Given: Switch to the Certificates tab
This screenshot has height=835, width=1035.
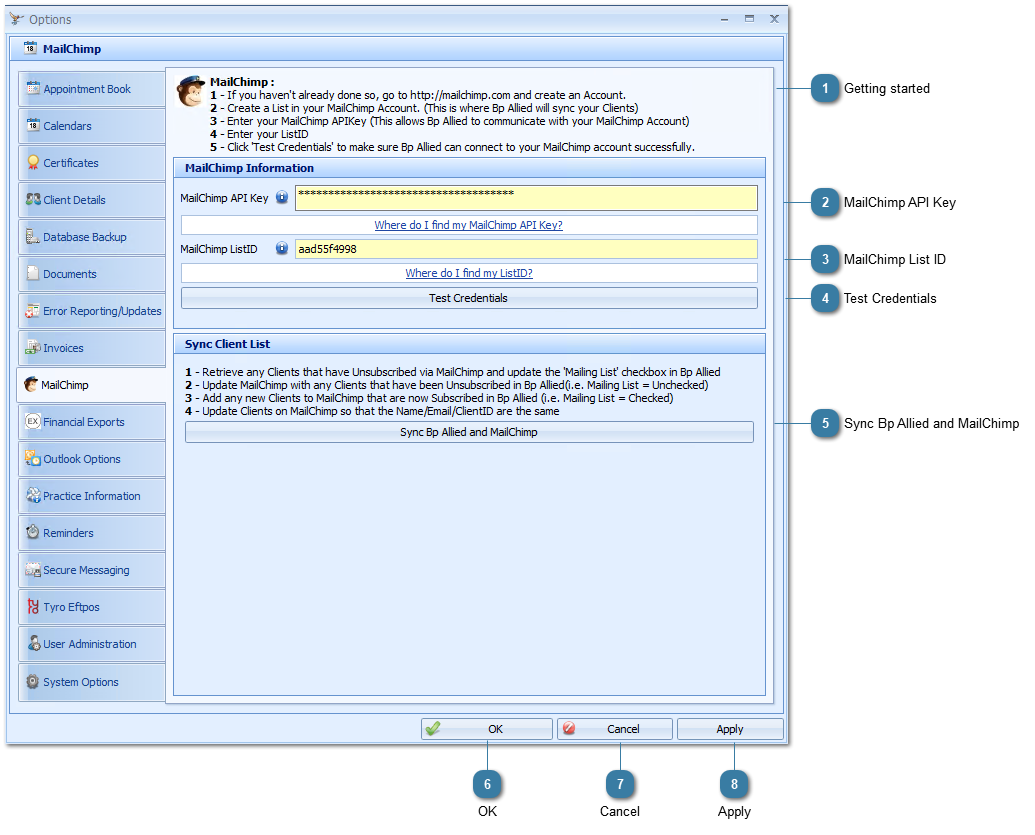Looking at the screenshot, I should (92, 163).
